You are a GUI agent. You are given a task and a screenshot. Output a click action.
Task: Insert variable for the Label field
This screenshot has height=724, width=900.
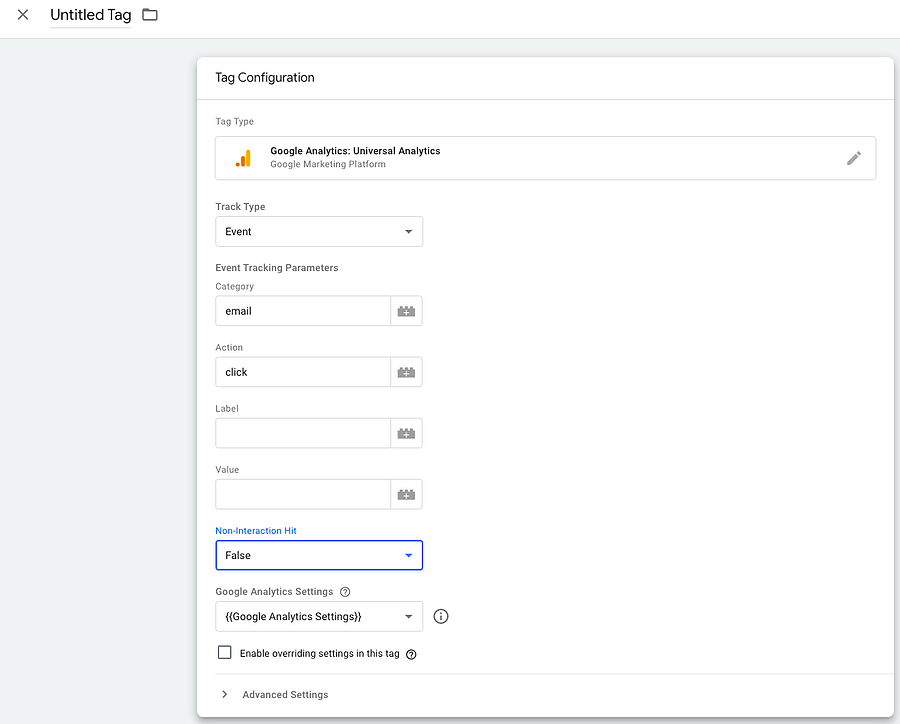click(x=406, y=433)
